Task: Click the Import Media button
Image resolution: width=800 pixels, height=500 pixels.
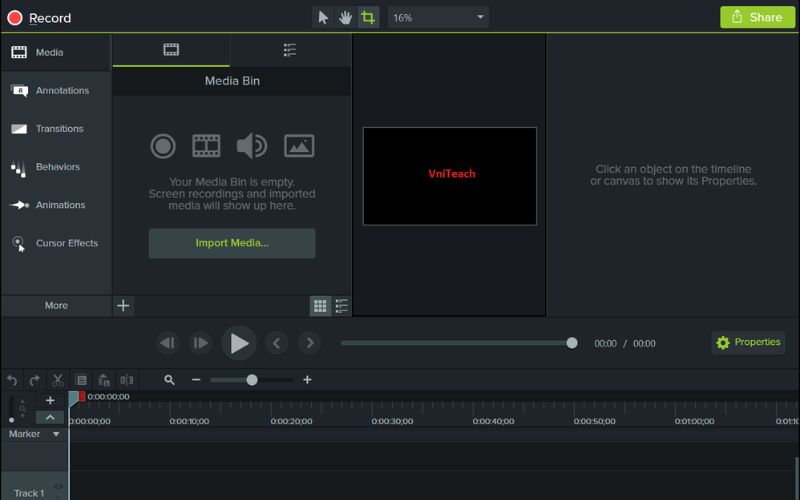Action: 232,243
